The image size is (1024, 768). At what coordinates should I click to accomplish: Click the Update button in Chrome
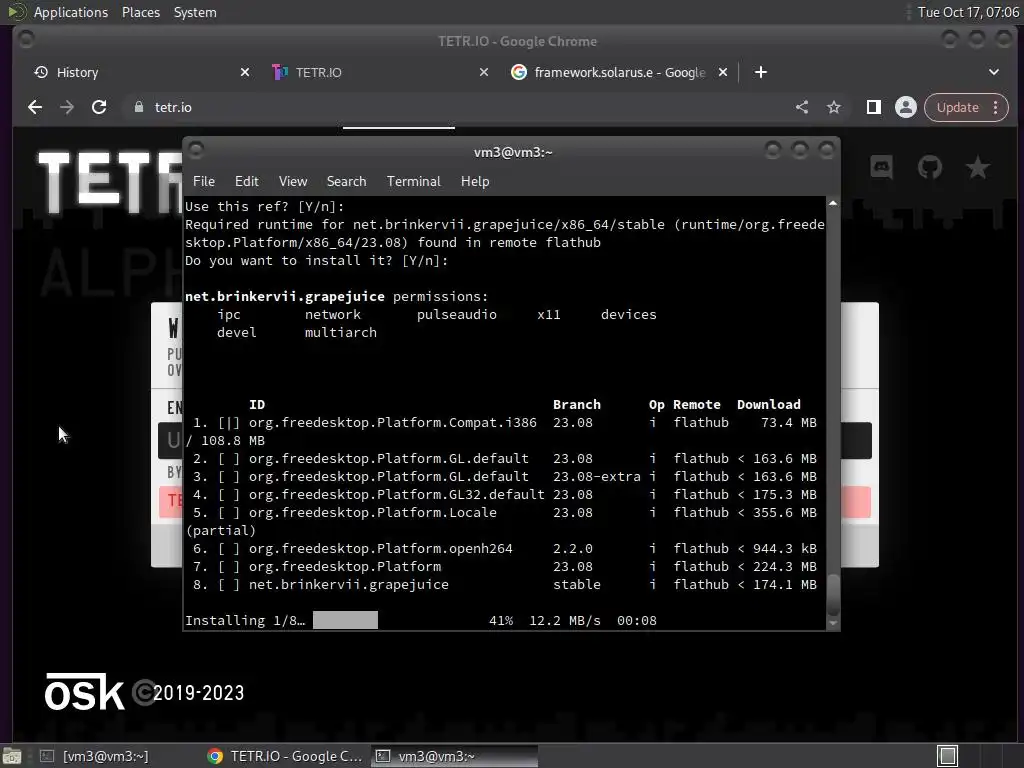(957, 107)
